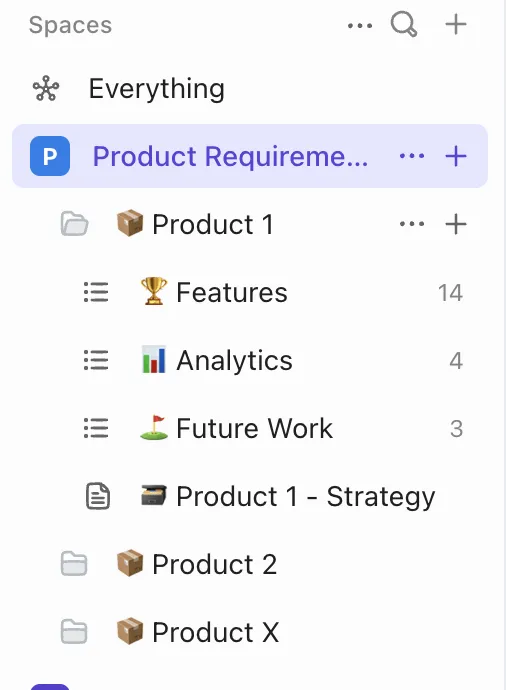Click the Everything label
The height and width of the screenshot is (690, 506).
pos(157,89)
